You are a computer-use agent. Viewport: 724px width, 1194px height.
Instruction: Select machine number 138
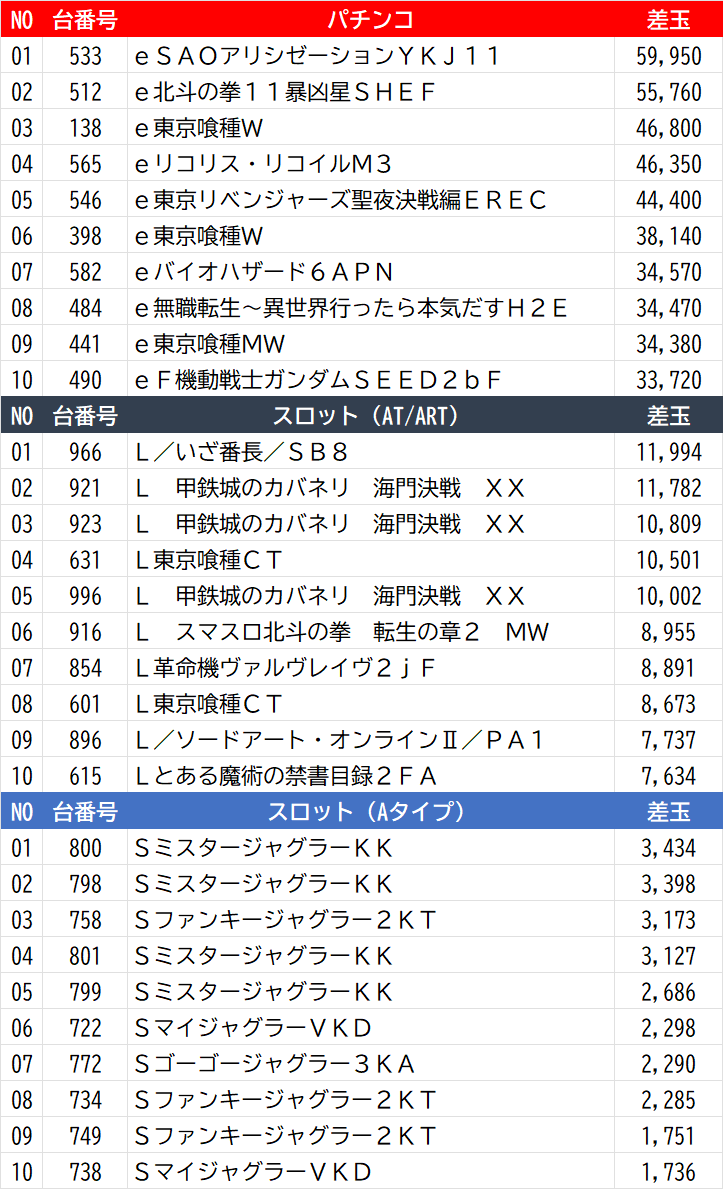pyautogui.click(x=85, y=128)
